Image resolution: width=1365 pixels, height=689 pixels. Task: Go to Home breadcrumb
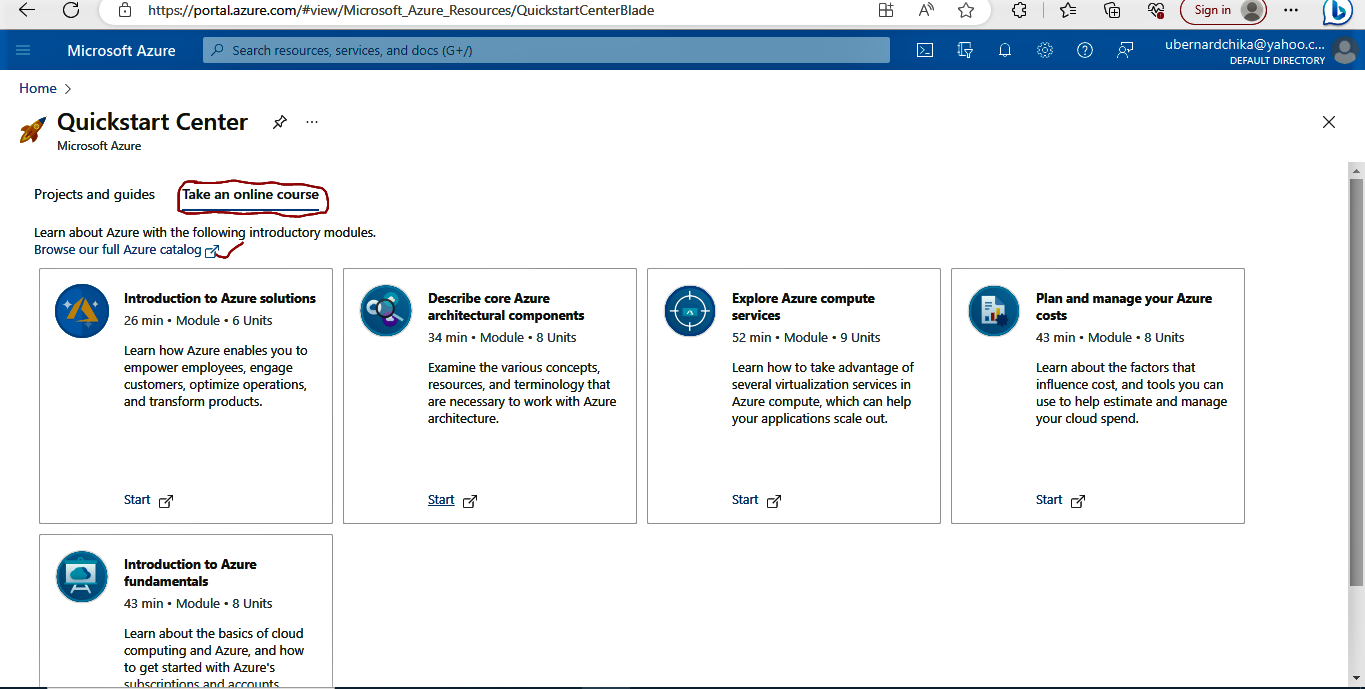coord(38,88)
